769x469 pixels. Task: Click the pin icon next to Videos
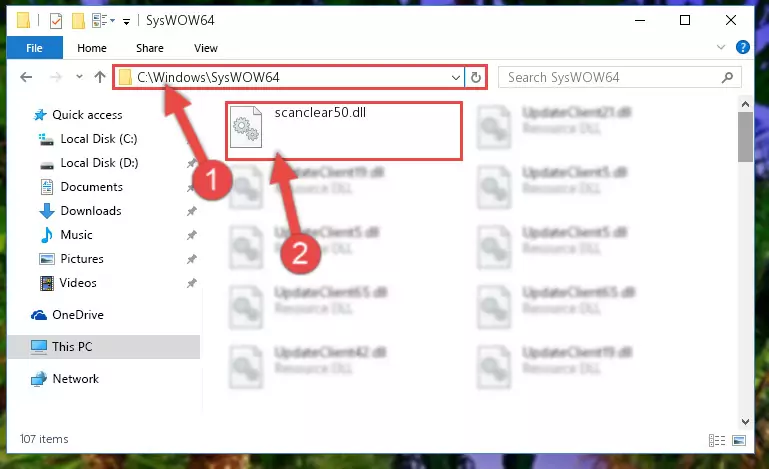point(191,283)
